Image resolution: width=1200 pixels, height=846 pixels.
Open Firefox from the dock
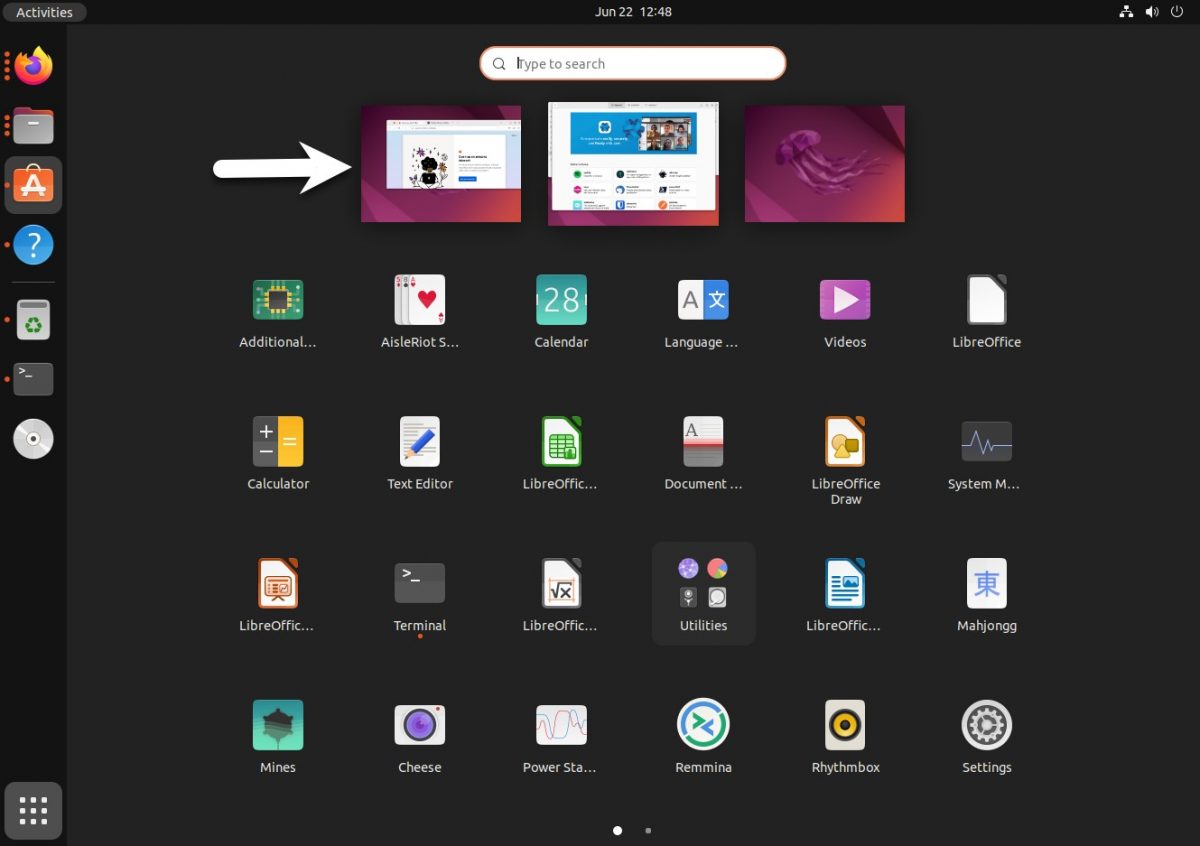click(x=33, y=67)
